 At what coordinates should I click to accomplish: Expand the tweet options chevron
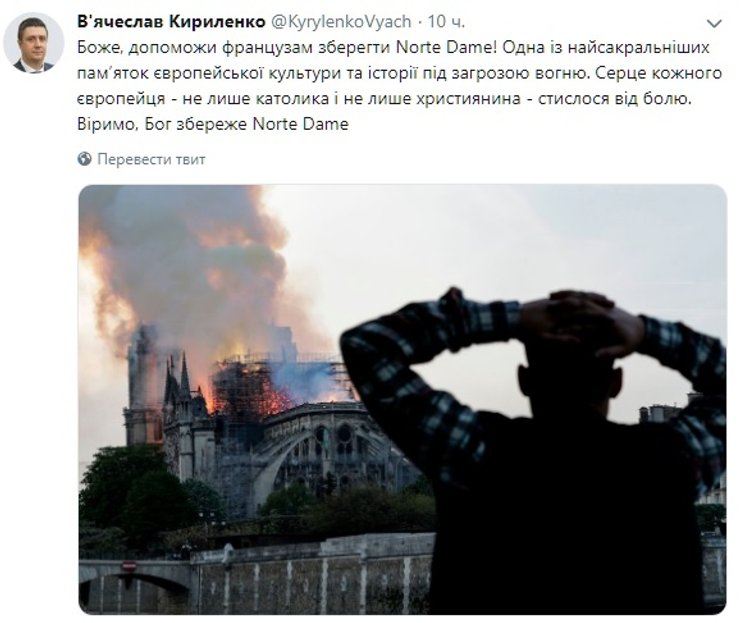(x=714, y=23)
